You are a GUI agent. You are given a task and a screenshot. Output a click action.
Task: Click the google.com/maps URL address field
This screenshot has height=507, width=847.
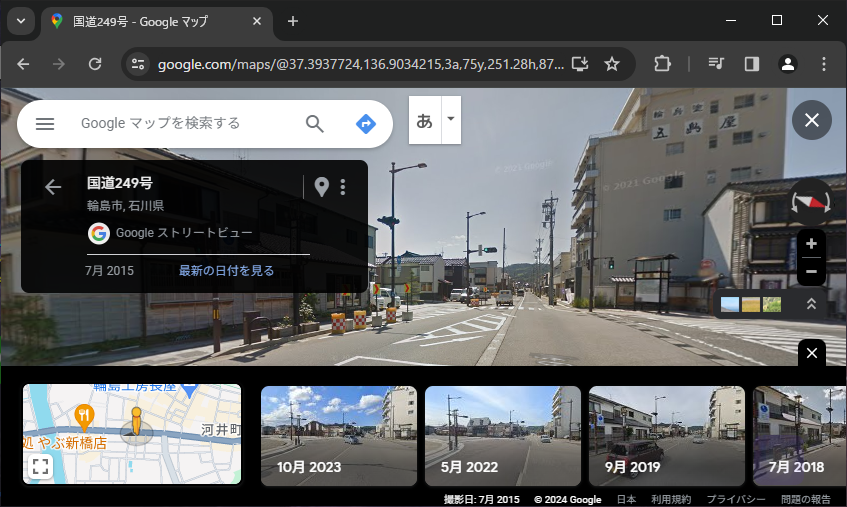[x=360, y=64]
